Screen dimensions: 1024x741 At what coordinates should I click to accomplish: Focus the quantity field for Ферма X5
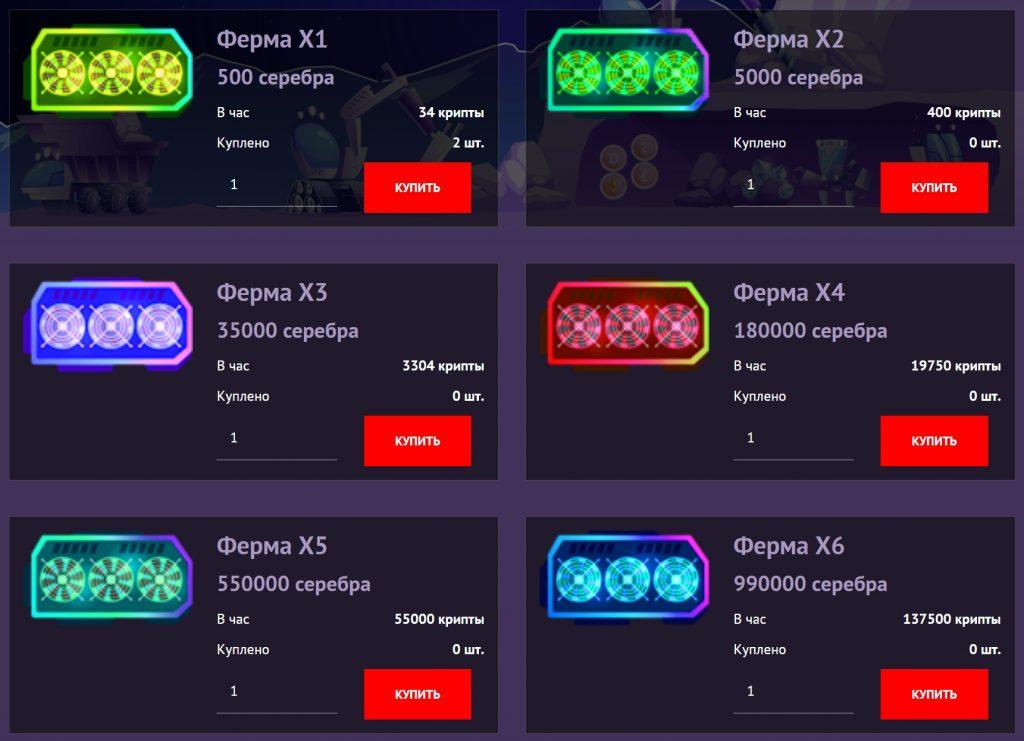click(277, 693)
